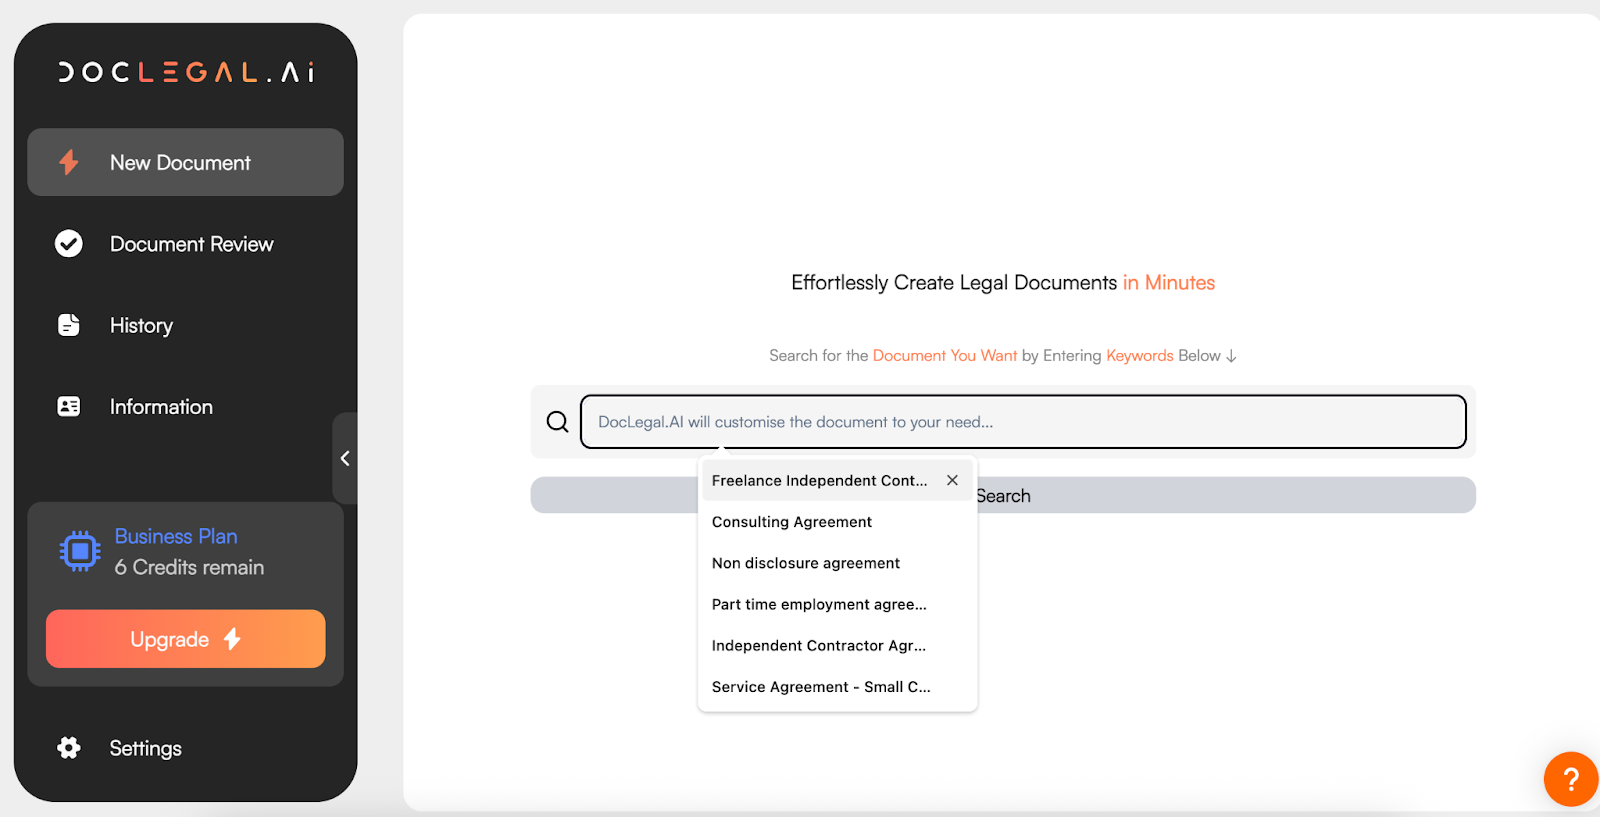Image resolution: width=1600 pixels, height=817 pixels.
Task: Click the Information card icon
Action: point(69,406)
